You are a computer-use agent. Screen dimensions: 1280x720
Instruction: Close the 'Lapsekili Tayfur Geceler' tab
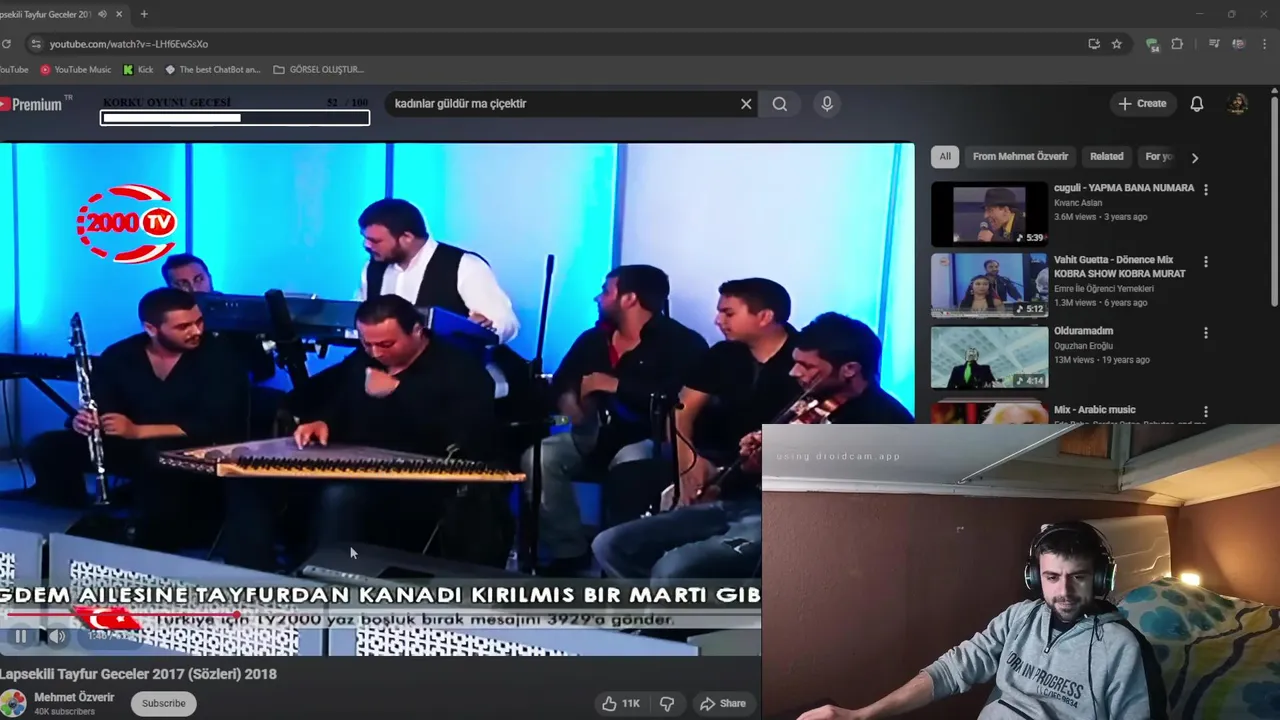tap(120, 14)
